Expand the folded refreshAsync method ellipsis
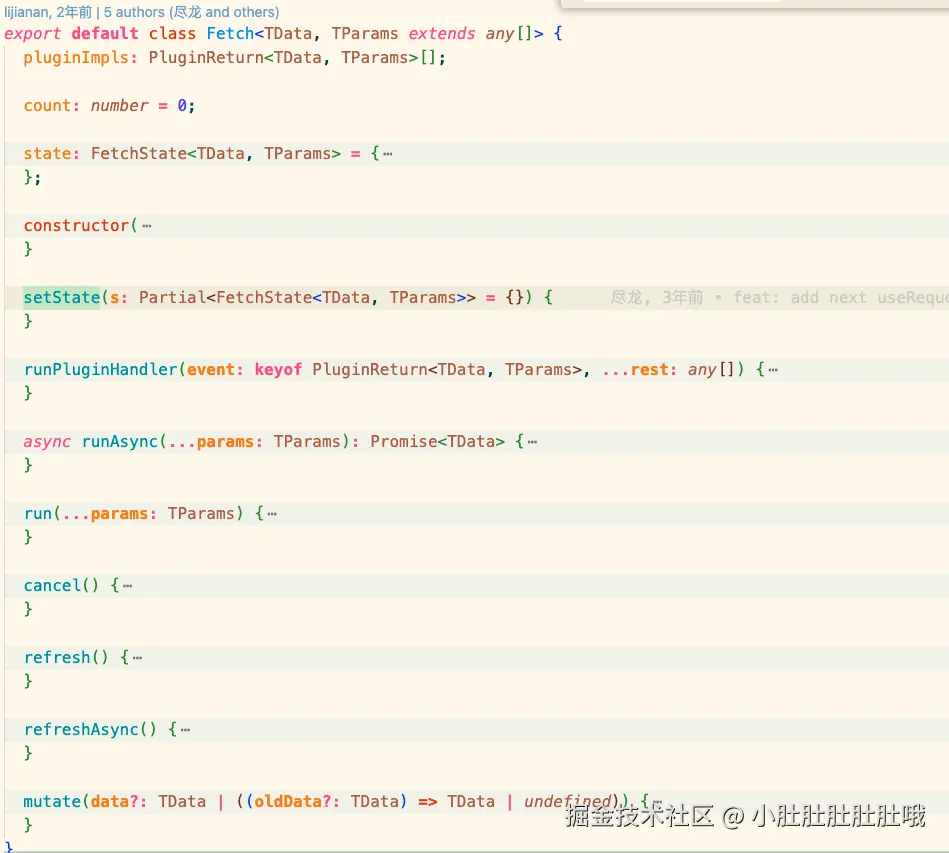 click(x=185, y=730)
